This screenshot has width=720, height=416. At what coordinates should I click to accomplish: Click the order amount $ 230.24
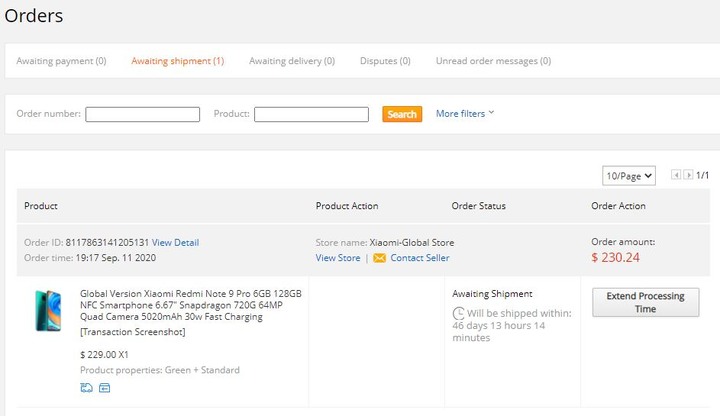pyautogui.click(x=615, y=257)
